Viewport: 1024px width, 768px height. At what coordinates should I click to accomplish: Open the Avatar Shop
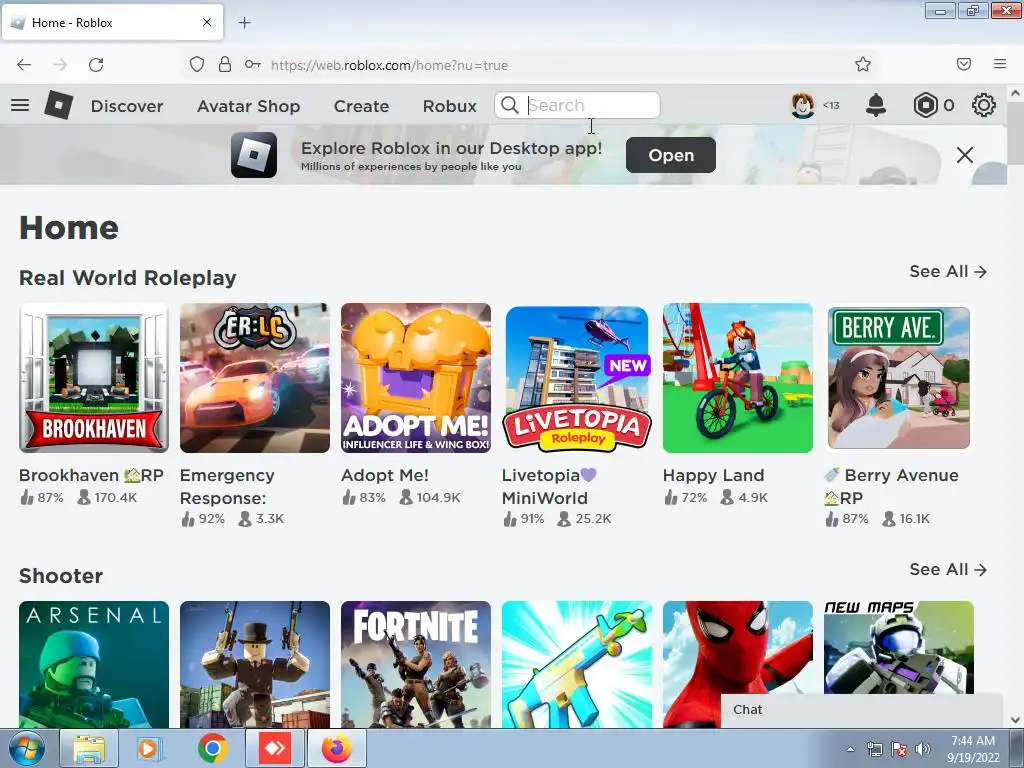pyautogui.click(x=248, y=106)
